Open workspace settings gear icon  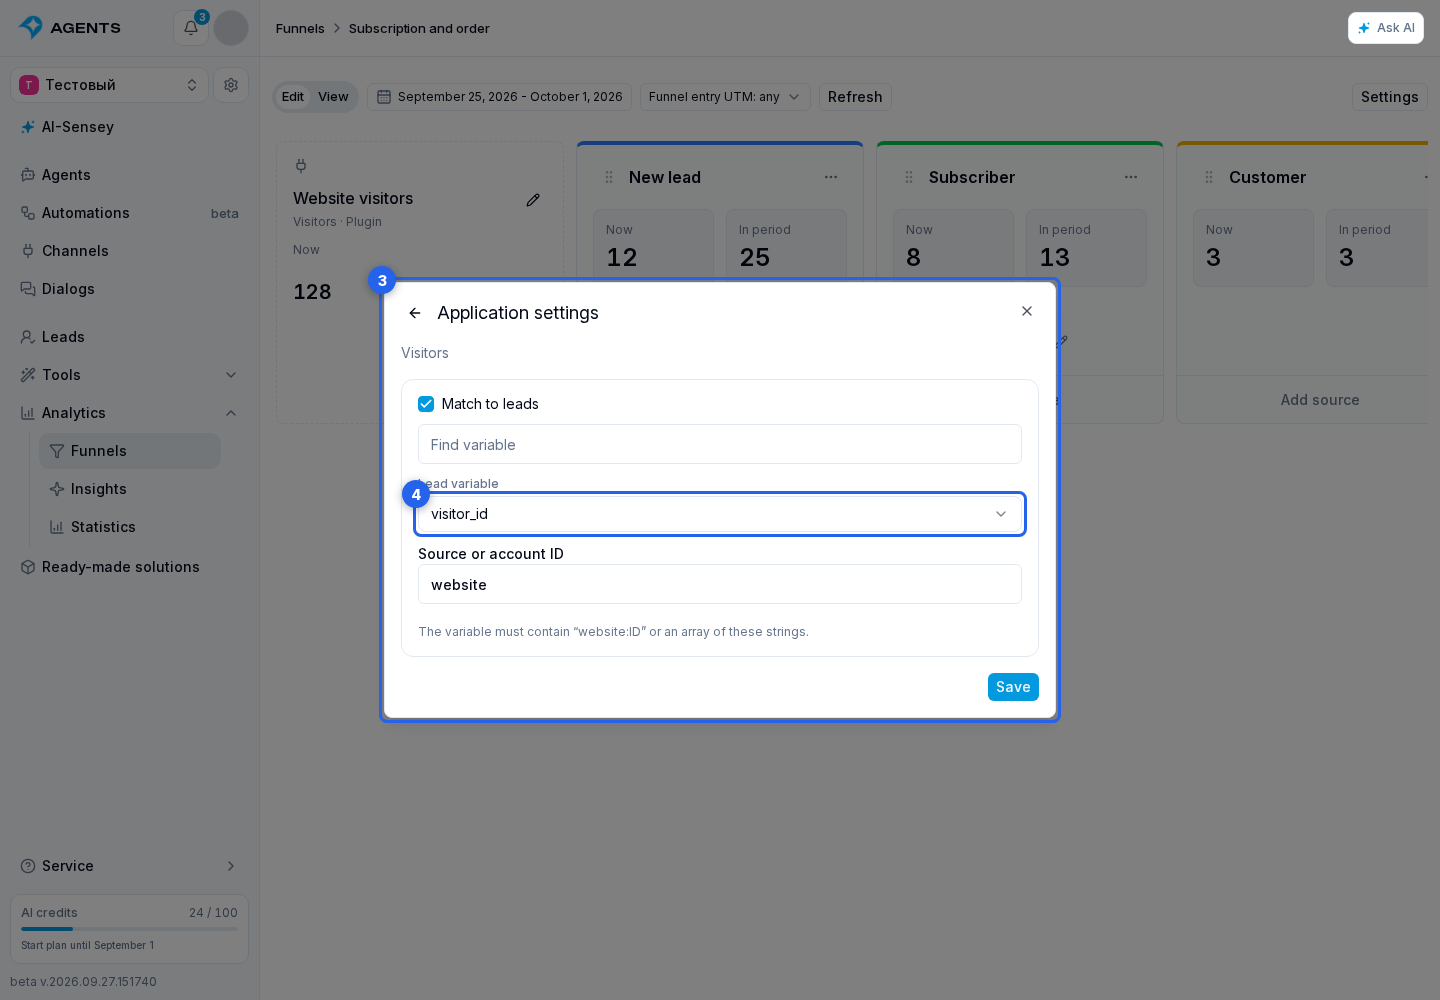pos(231,85)
